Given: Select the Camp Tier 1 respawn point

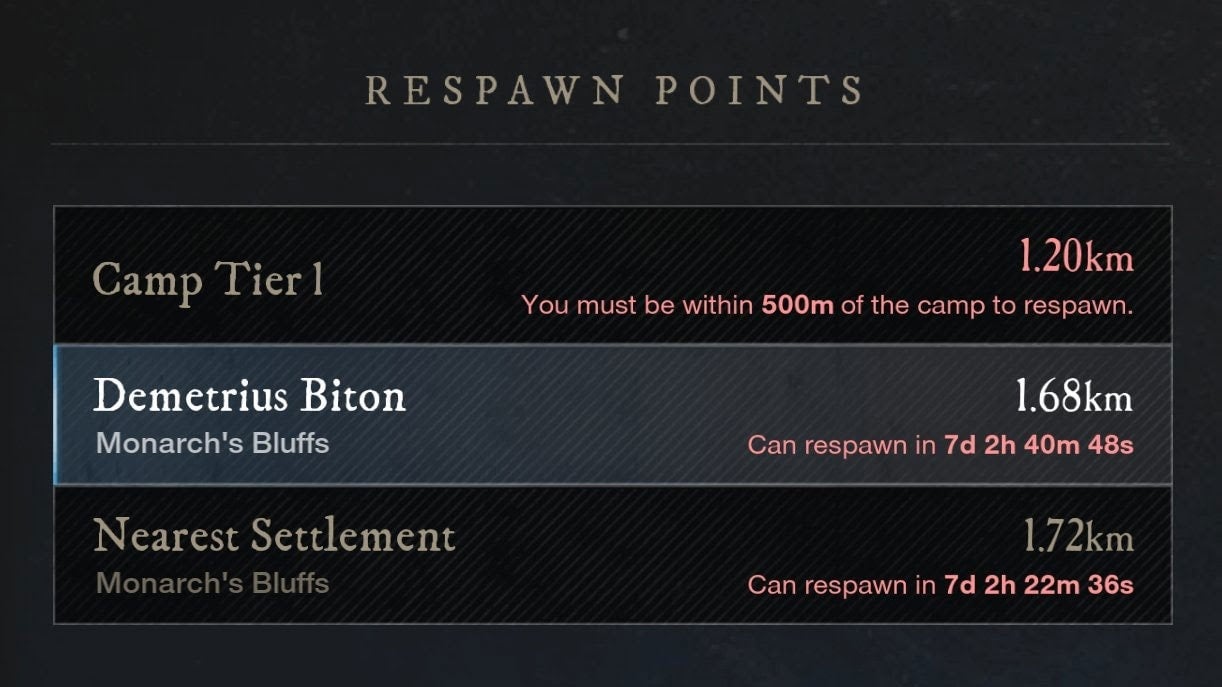Looking at the screenshot, I should (208, 280).
